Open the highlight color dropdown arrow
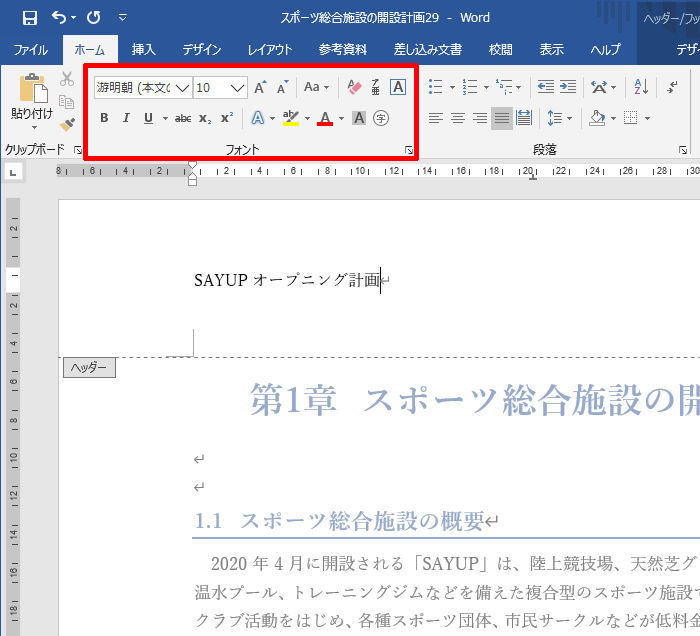Screen dimensions: 700x636 click(x=307, y=118)
